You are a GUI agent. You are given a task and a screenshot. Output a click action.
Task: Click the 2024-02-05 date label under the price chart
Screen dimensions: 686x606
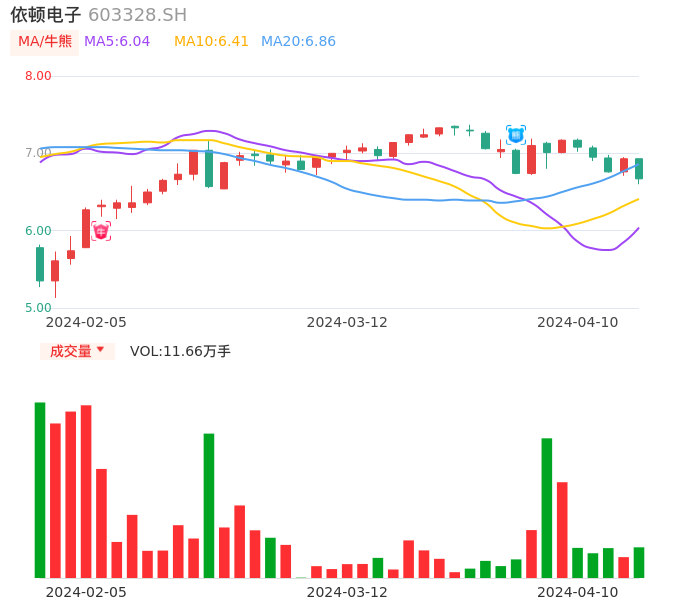point(86,322)
